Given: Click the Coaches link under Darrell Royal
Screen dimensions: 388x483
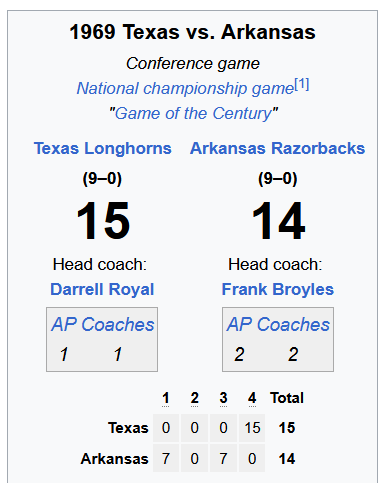Looking at the screenshot, I should (118, 324).
